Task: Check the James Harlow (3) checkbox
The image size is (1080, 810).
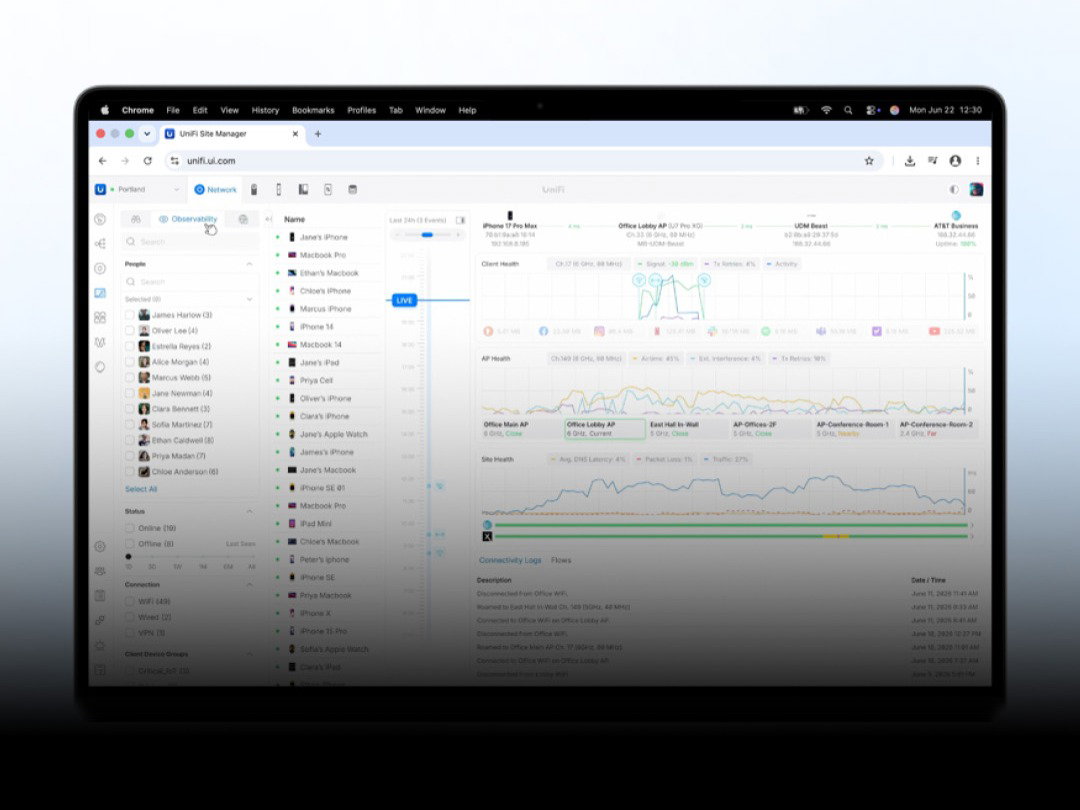Action: tap(129, 315)
